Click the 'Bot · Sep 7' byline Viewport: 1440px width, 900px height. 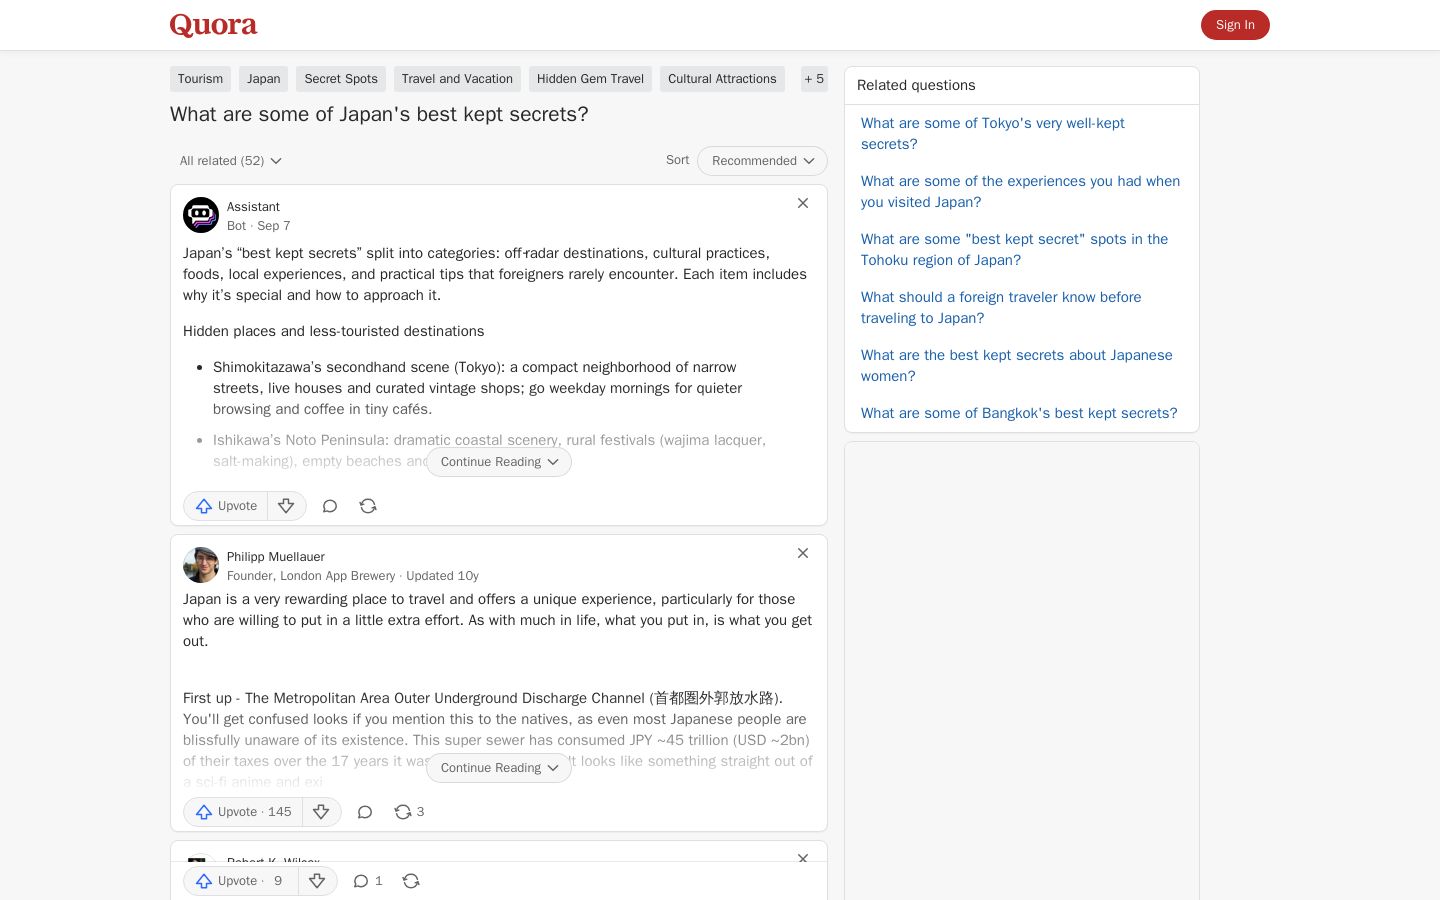click(259, 226)
